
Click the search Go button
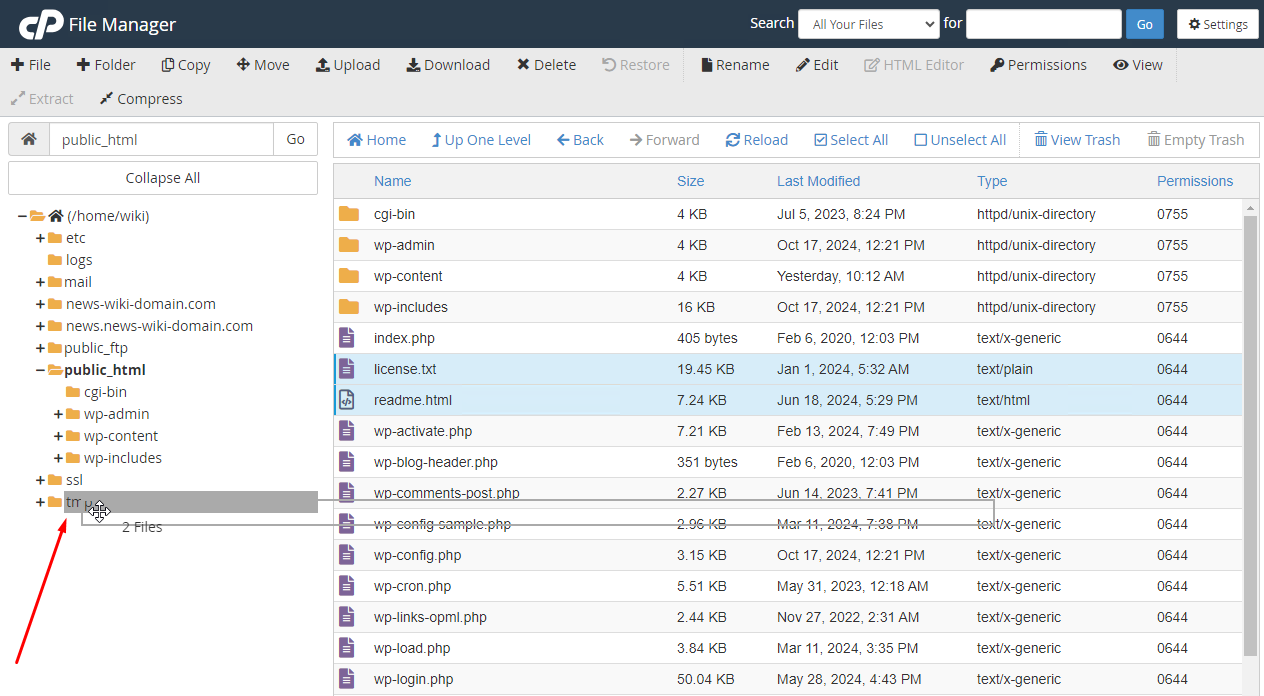(x=1145, y=24)
